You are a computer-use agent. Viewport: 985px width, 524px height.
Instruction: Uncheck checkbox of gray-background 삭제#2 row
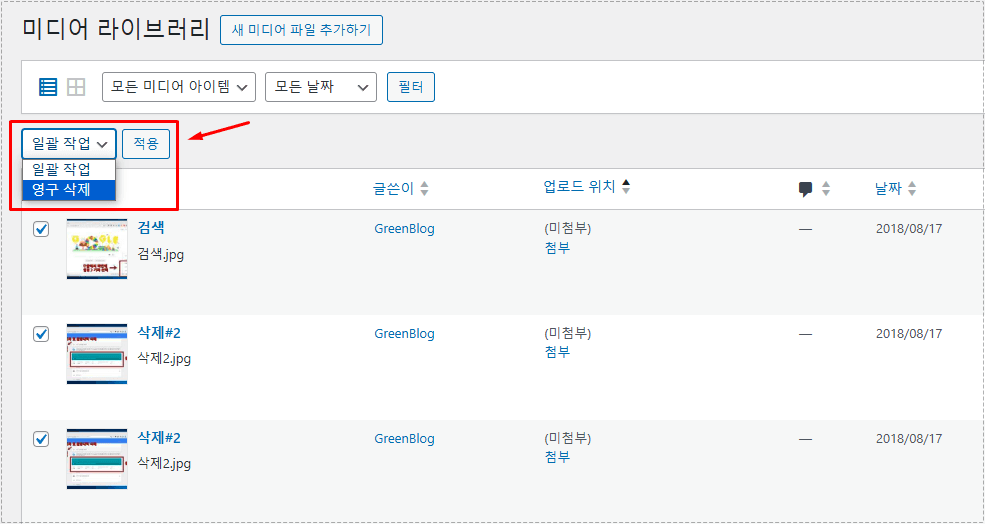[x=41, y=439]
